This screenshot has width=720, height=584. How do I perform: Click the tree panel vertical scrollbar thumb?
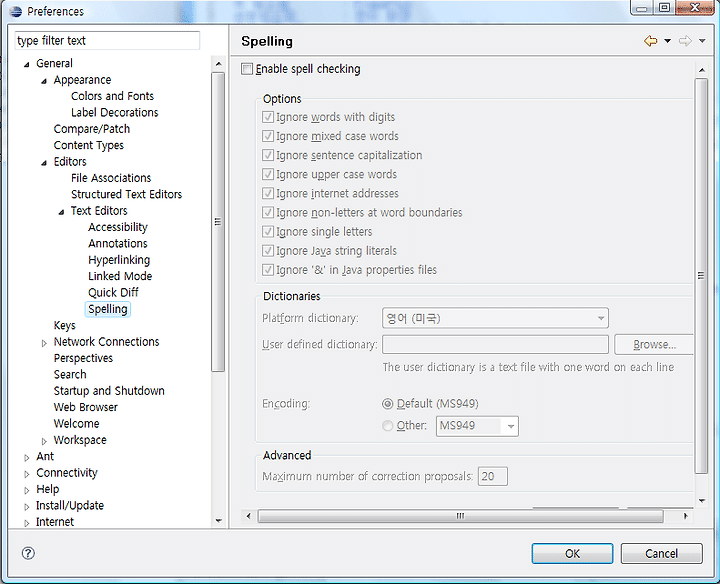click(218, 222)
